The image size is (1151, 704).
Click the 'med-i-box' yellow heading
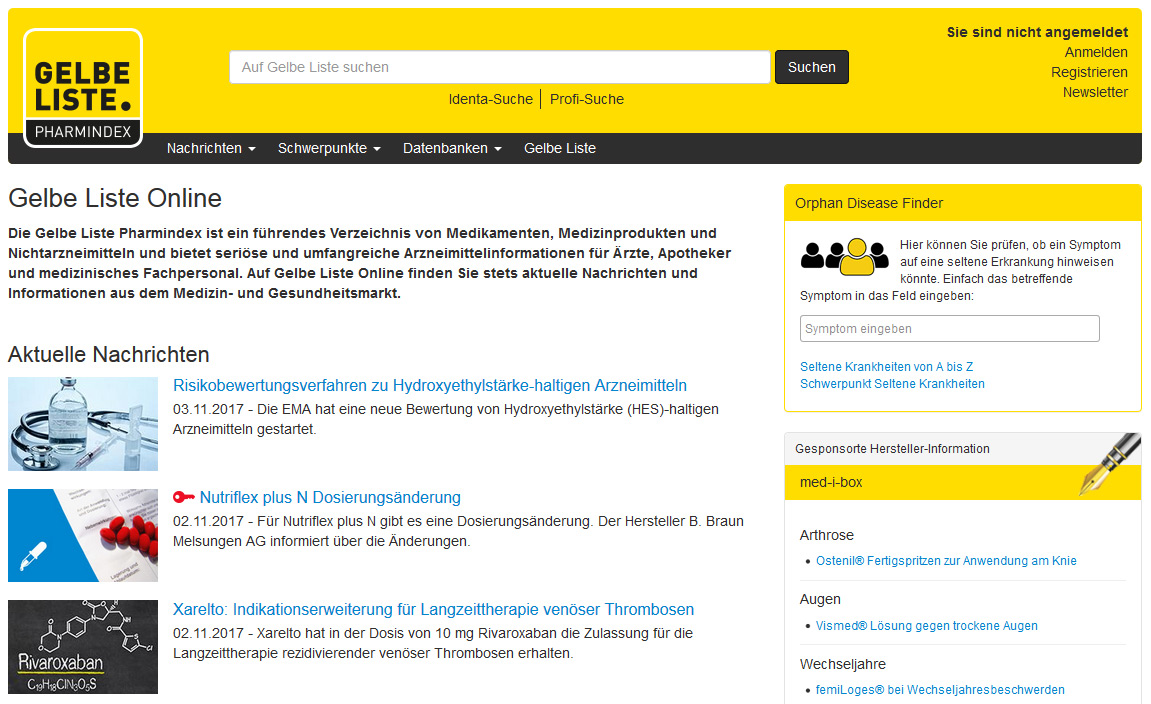coord(831,482)
